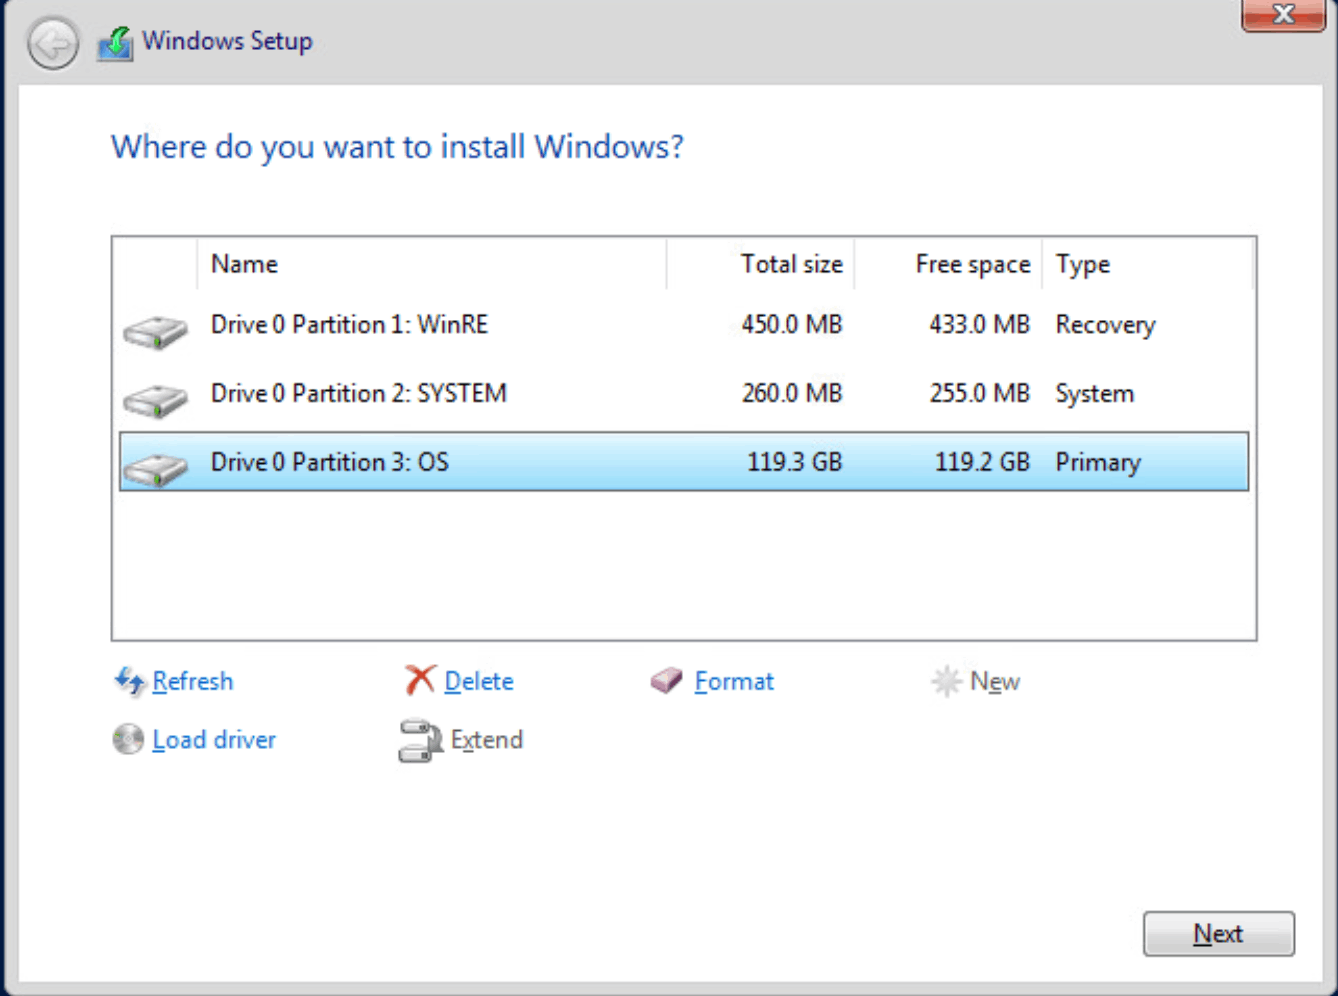
Task: Choose the Delete link
Action: (479, 681)
